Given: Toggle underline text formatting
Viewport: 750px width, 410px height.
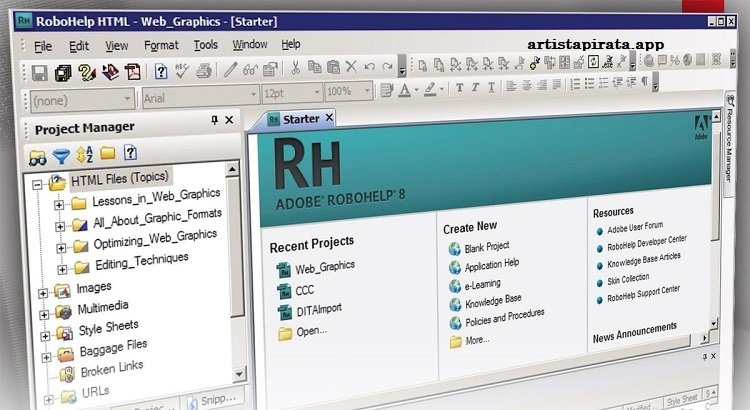Looking at the screenshot, I should tap(491, 87).
